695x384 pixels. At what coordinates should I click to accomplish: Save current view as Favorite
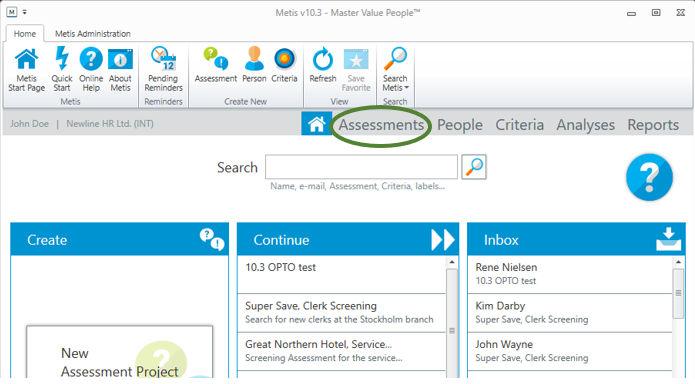[x=356, y=70]
